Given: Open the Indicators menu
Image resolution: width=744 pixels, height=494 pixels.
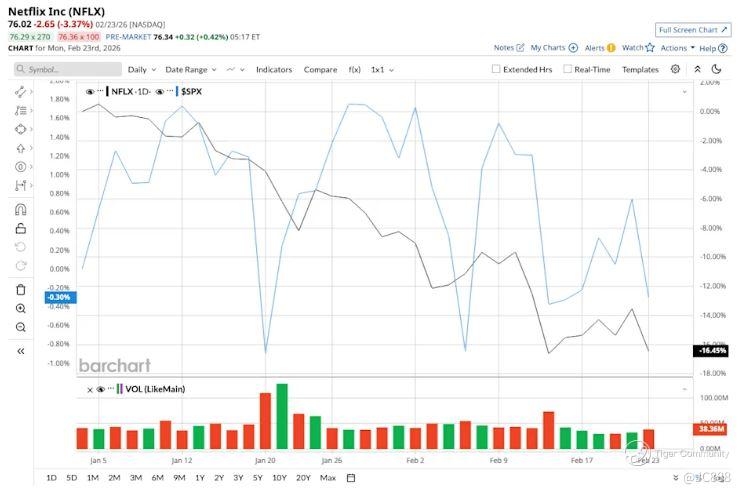Looking at the screenshot, I should coord(274,70).
